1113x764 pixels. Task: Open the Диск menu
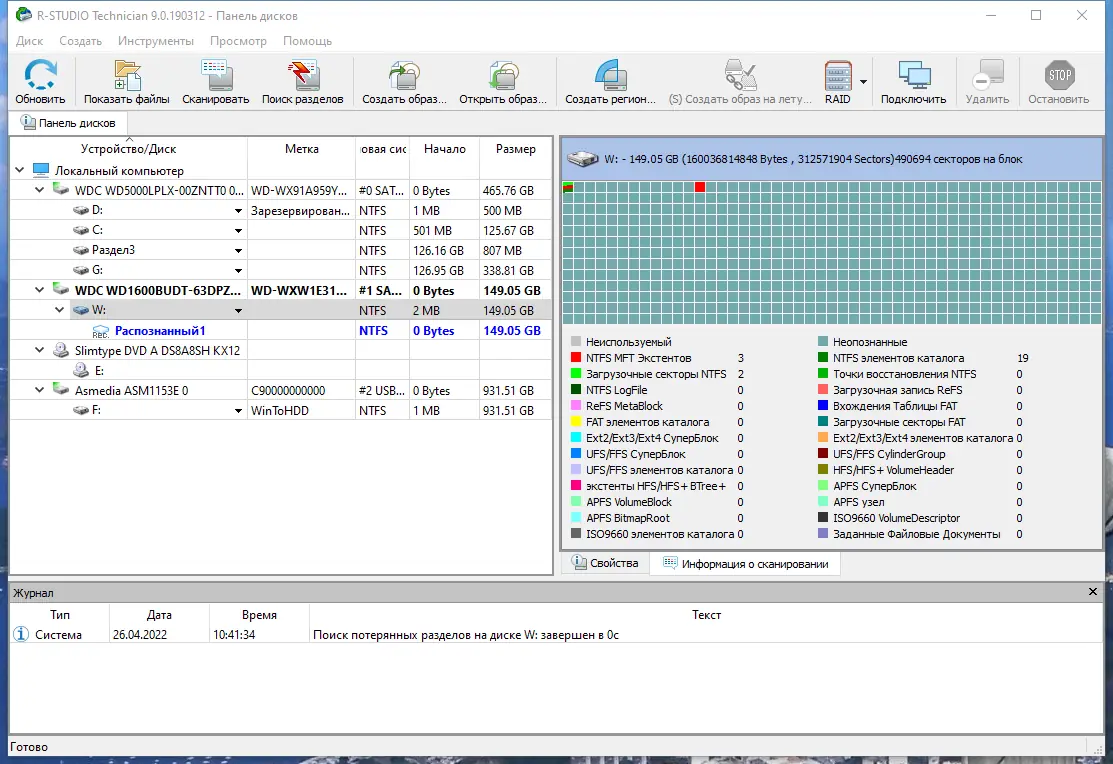click(x=29, y=41)
